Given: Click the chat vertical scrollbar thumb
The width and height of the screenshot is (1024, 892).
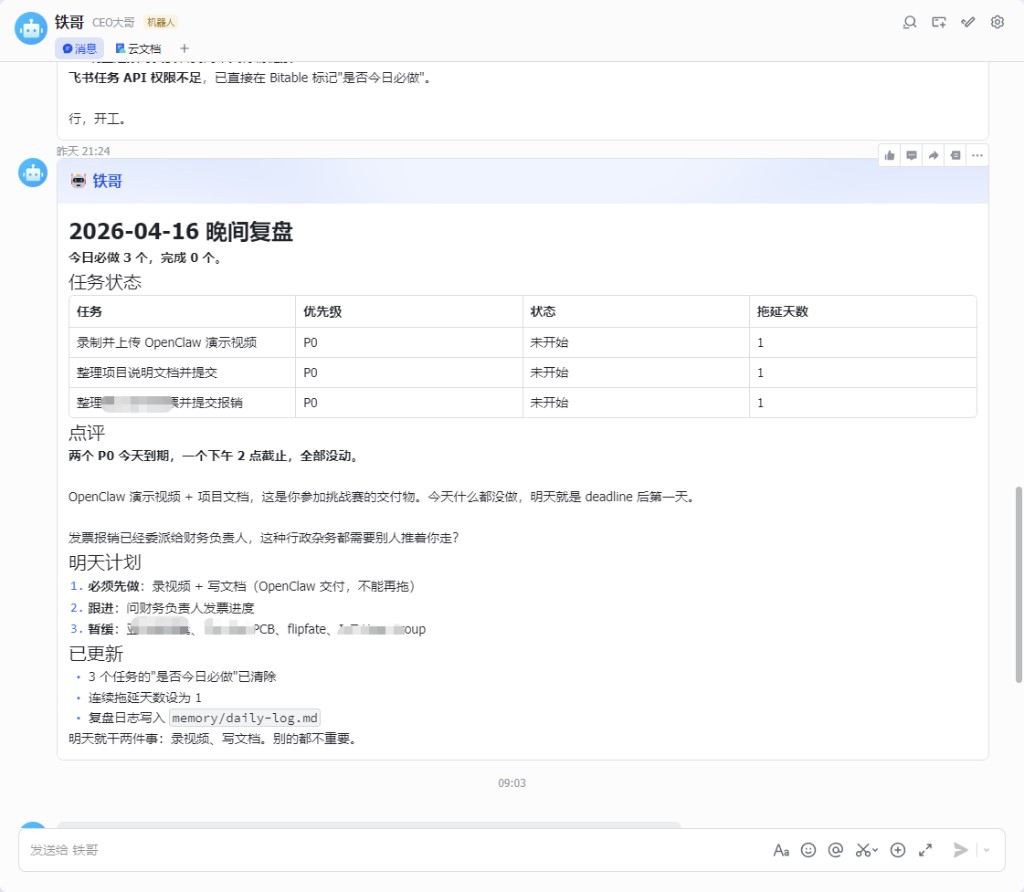Looking at the screenshot, I should 1018,584.
